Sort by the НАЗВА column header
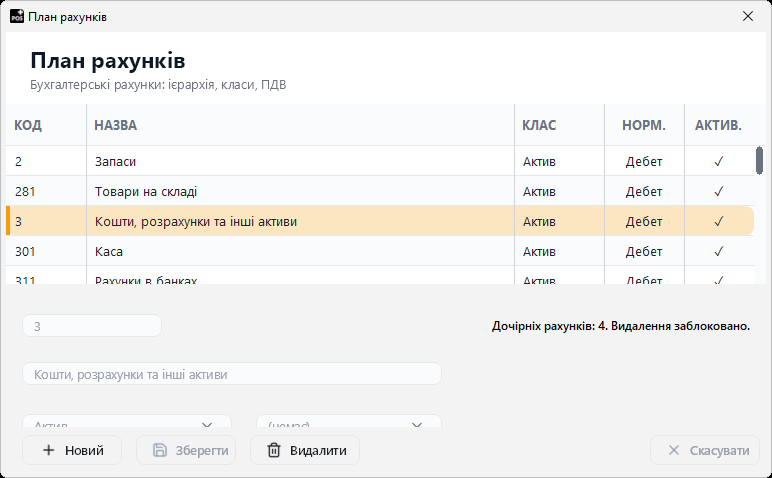This screenshot has height=478, width=772. tap(300, 125)
